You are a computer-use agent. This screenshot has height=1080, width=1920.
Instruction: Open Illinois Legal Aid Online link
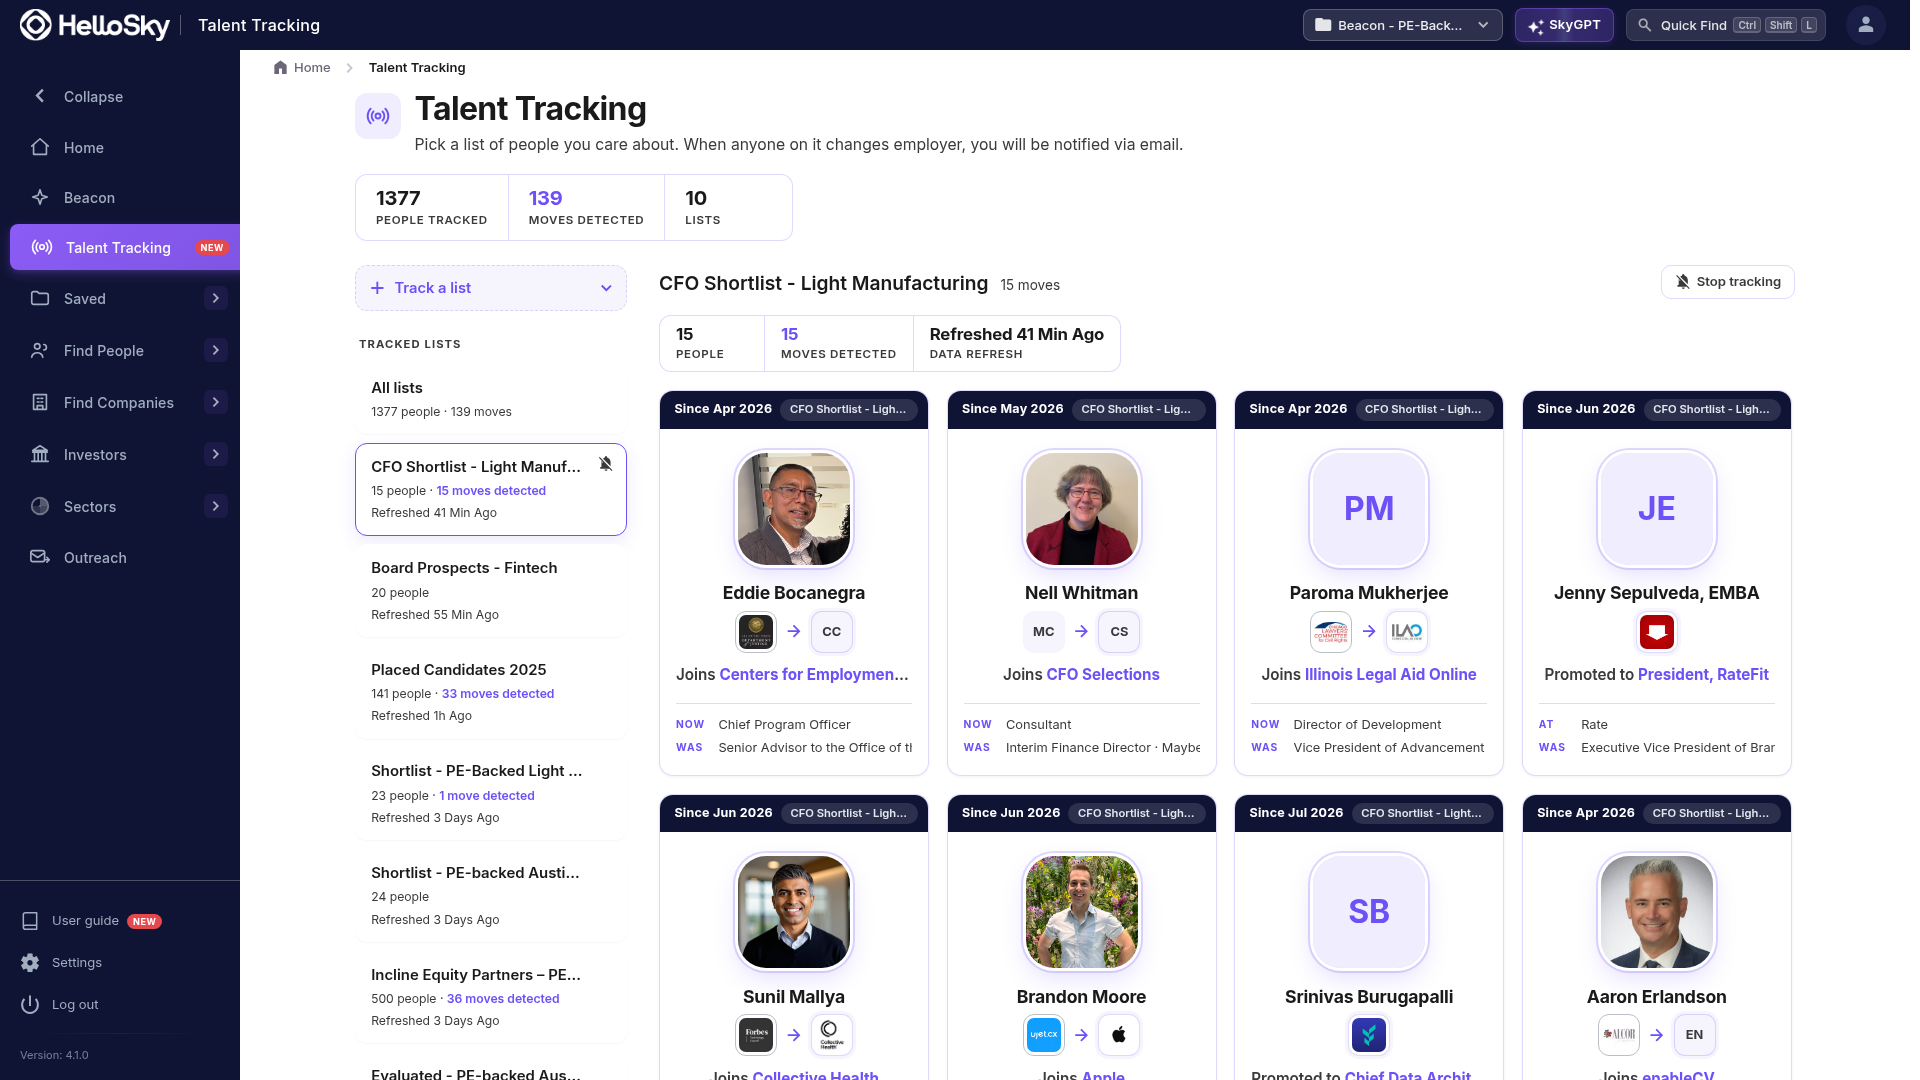(x=1391, y=675)
